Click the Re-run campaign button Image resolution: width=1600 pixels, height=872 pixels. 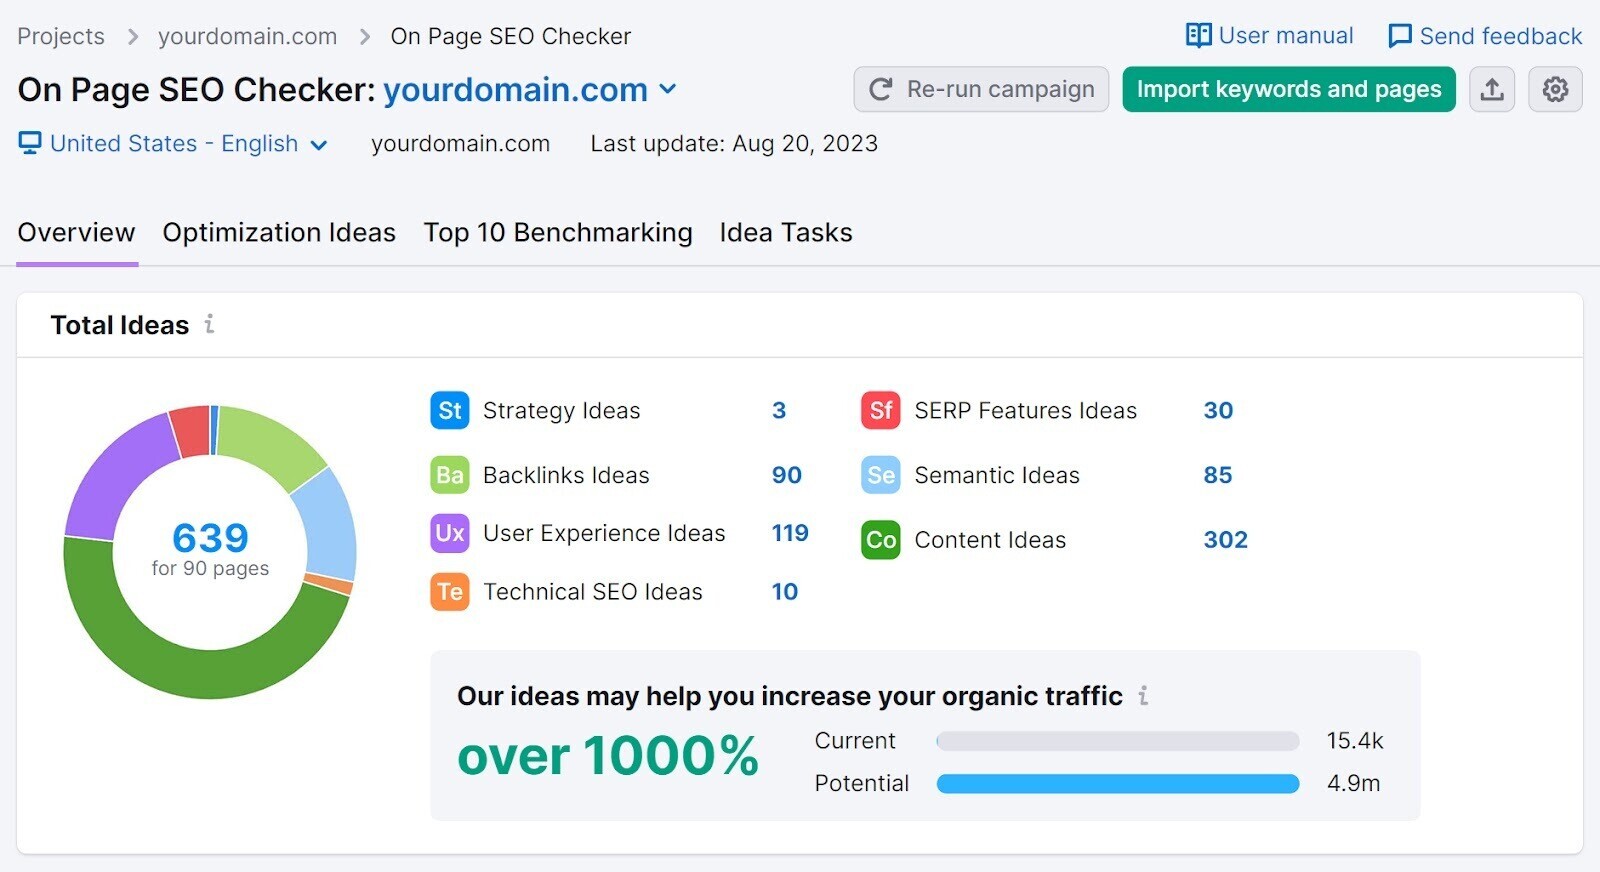(x=981, y=90)
